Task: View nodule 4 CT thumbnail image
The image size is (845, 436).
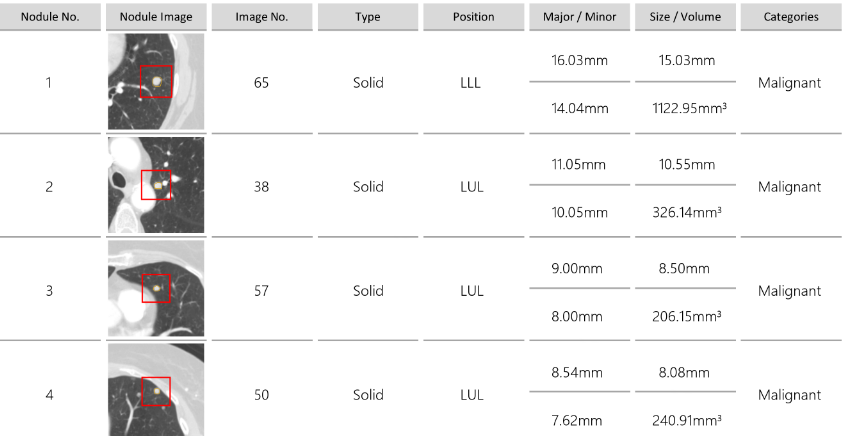Action: [156, 391]
